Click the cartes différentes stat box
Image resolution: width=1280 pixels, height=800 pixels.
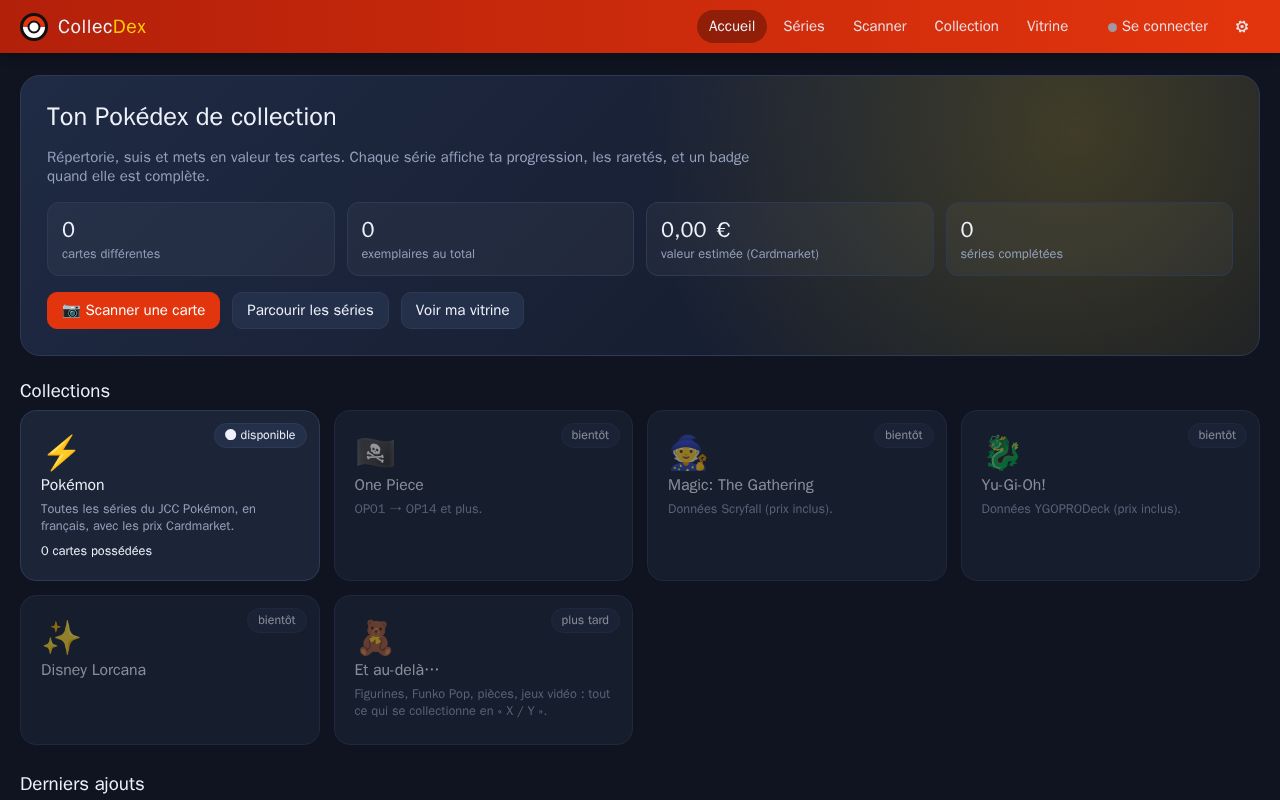[190, 239]
